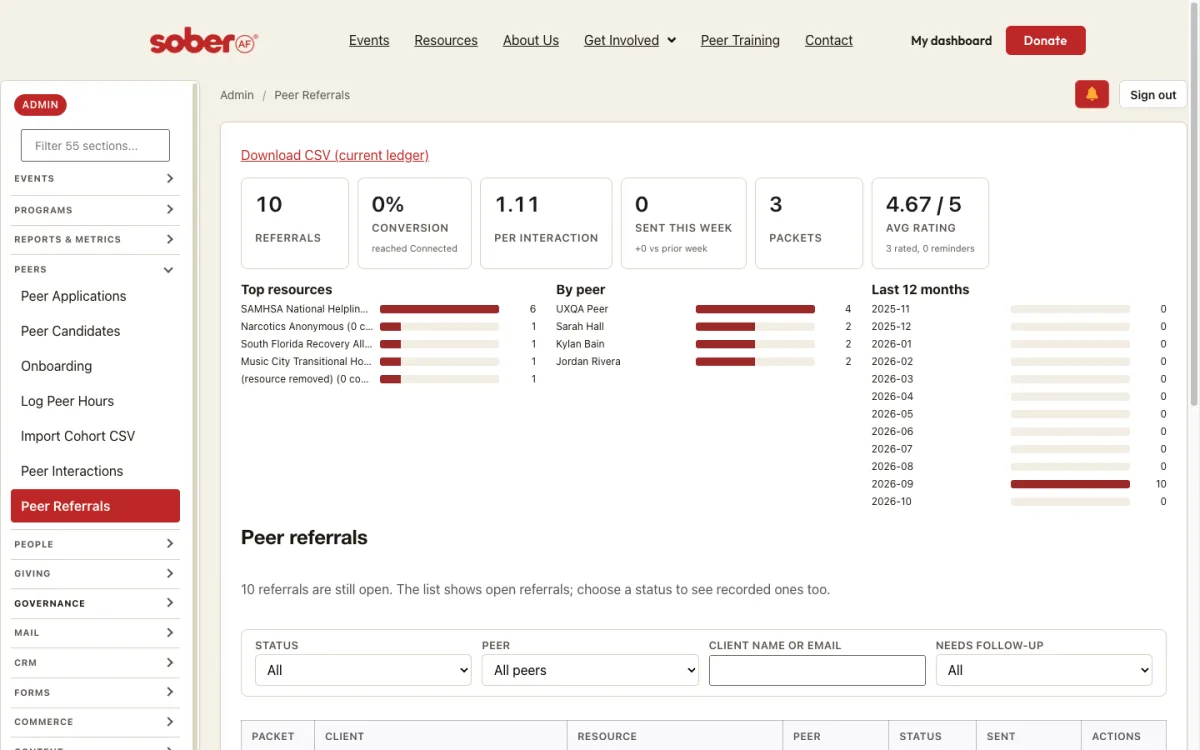The width and height of the screenshot is (1200, 750).
Task: Expand the Commerce sidebar section
Action: (x=95, y=721)
